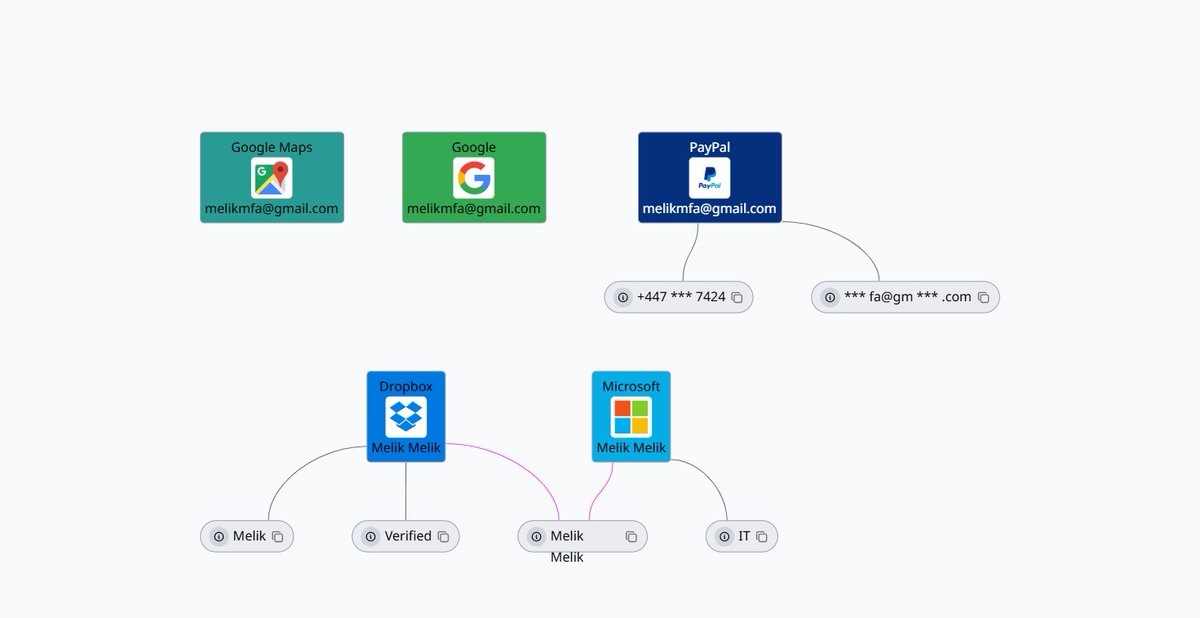Click the Google G logo

473,178
